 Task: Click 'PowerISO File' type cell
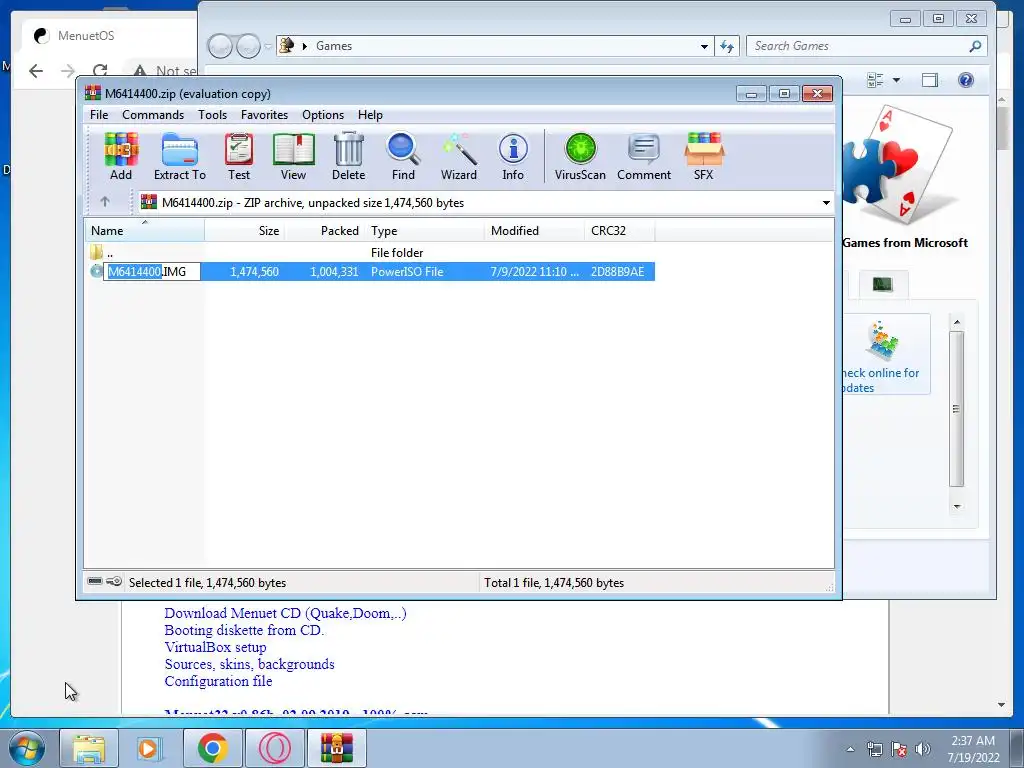coord(407,272)
